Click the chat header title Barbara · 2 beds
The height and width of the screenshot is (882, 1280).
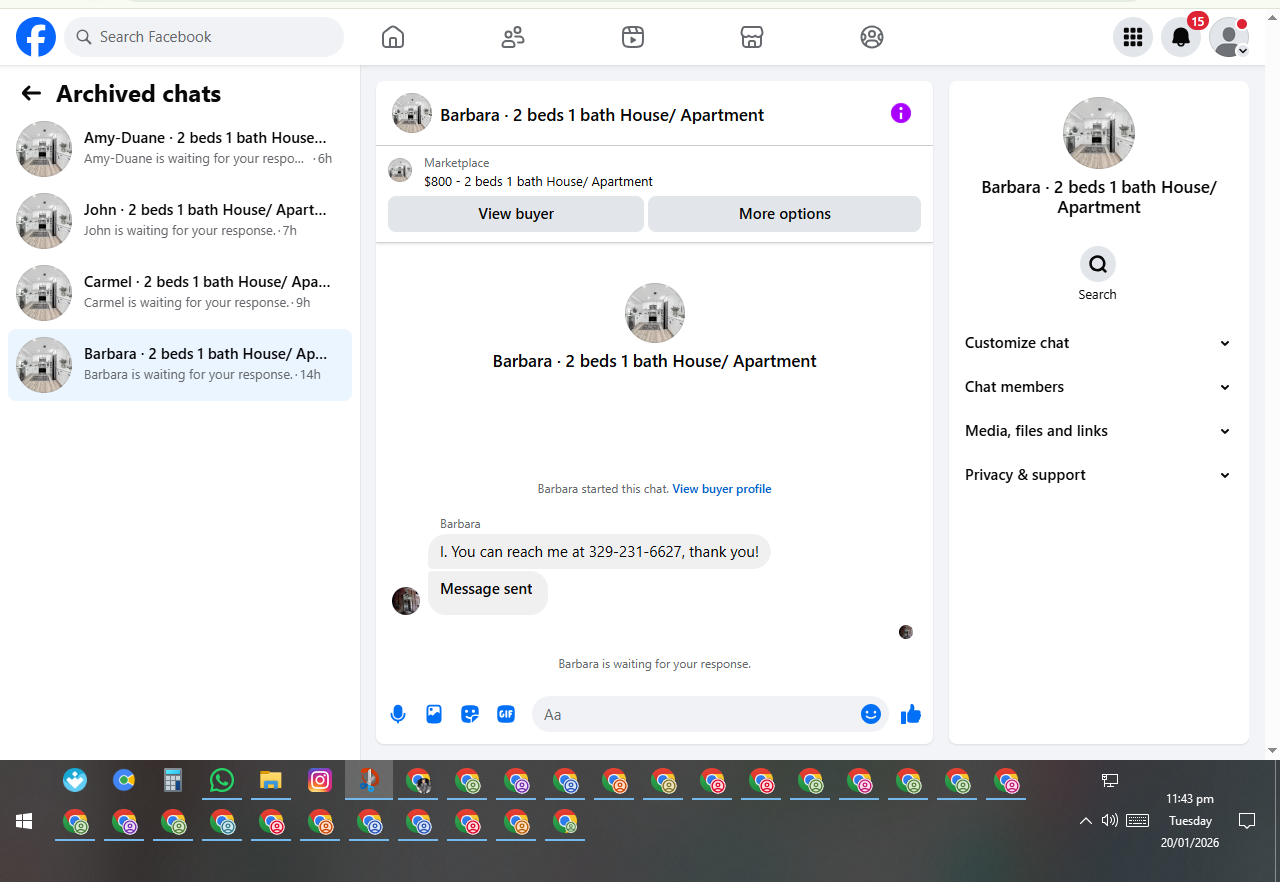click(602, 115)
